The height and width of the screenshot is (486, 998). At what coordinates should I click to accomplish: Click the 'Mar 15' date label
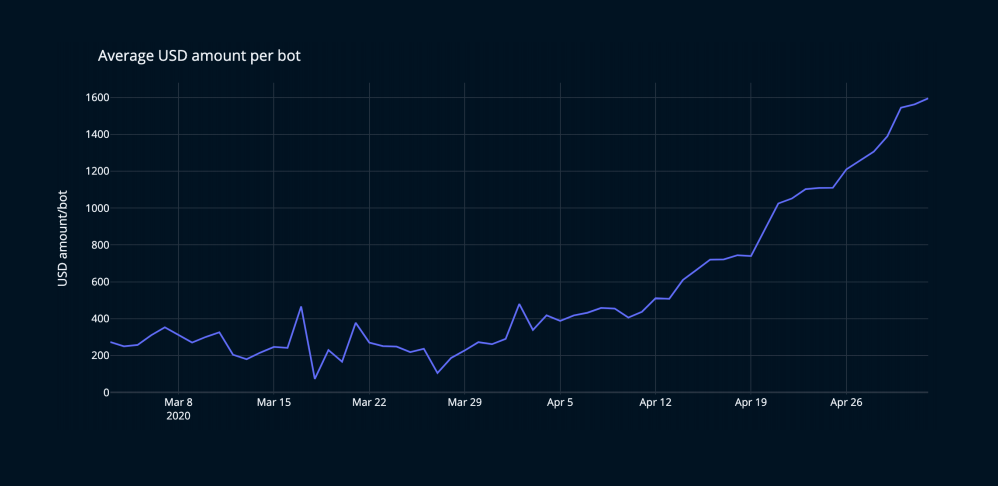[x=274, y=403]
